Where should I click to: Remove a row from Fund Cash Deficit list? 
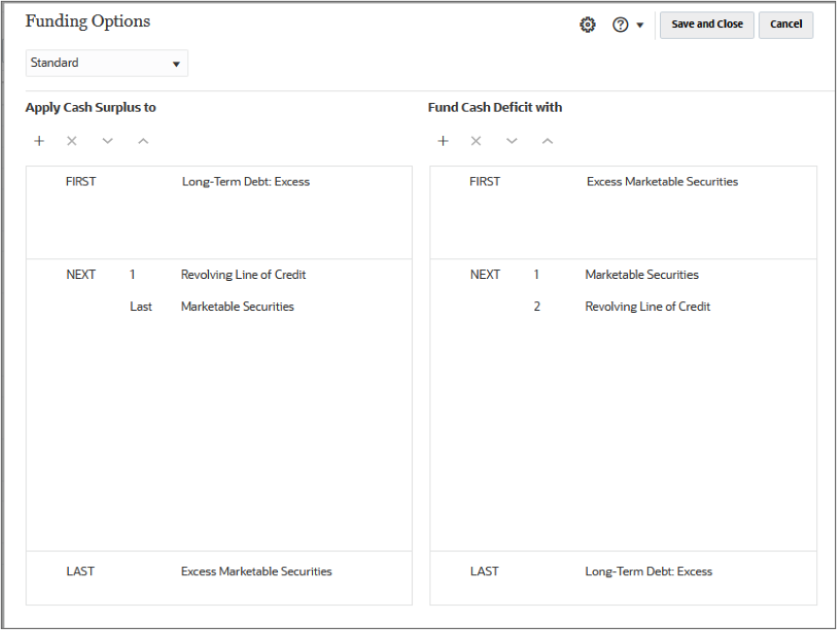[x=476, y=141]
